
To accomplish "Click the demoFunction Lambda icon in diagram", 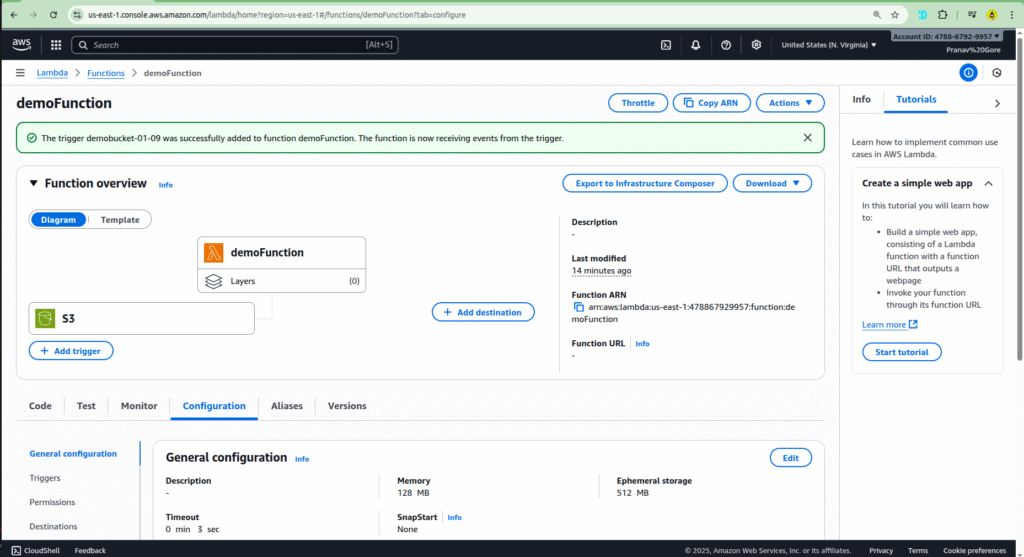I will pos(214,253).
